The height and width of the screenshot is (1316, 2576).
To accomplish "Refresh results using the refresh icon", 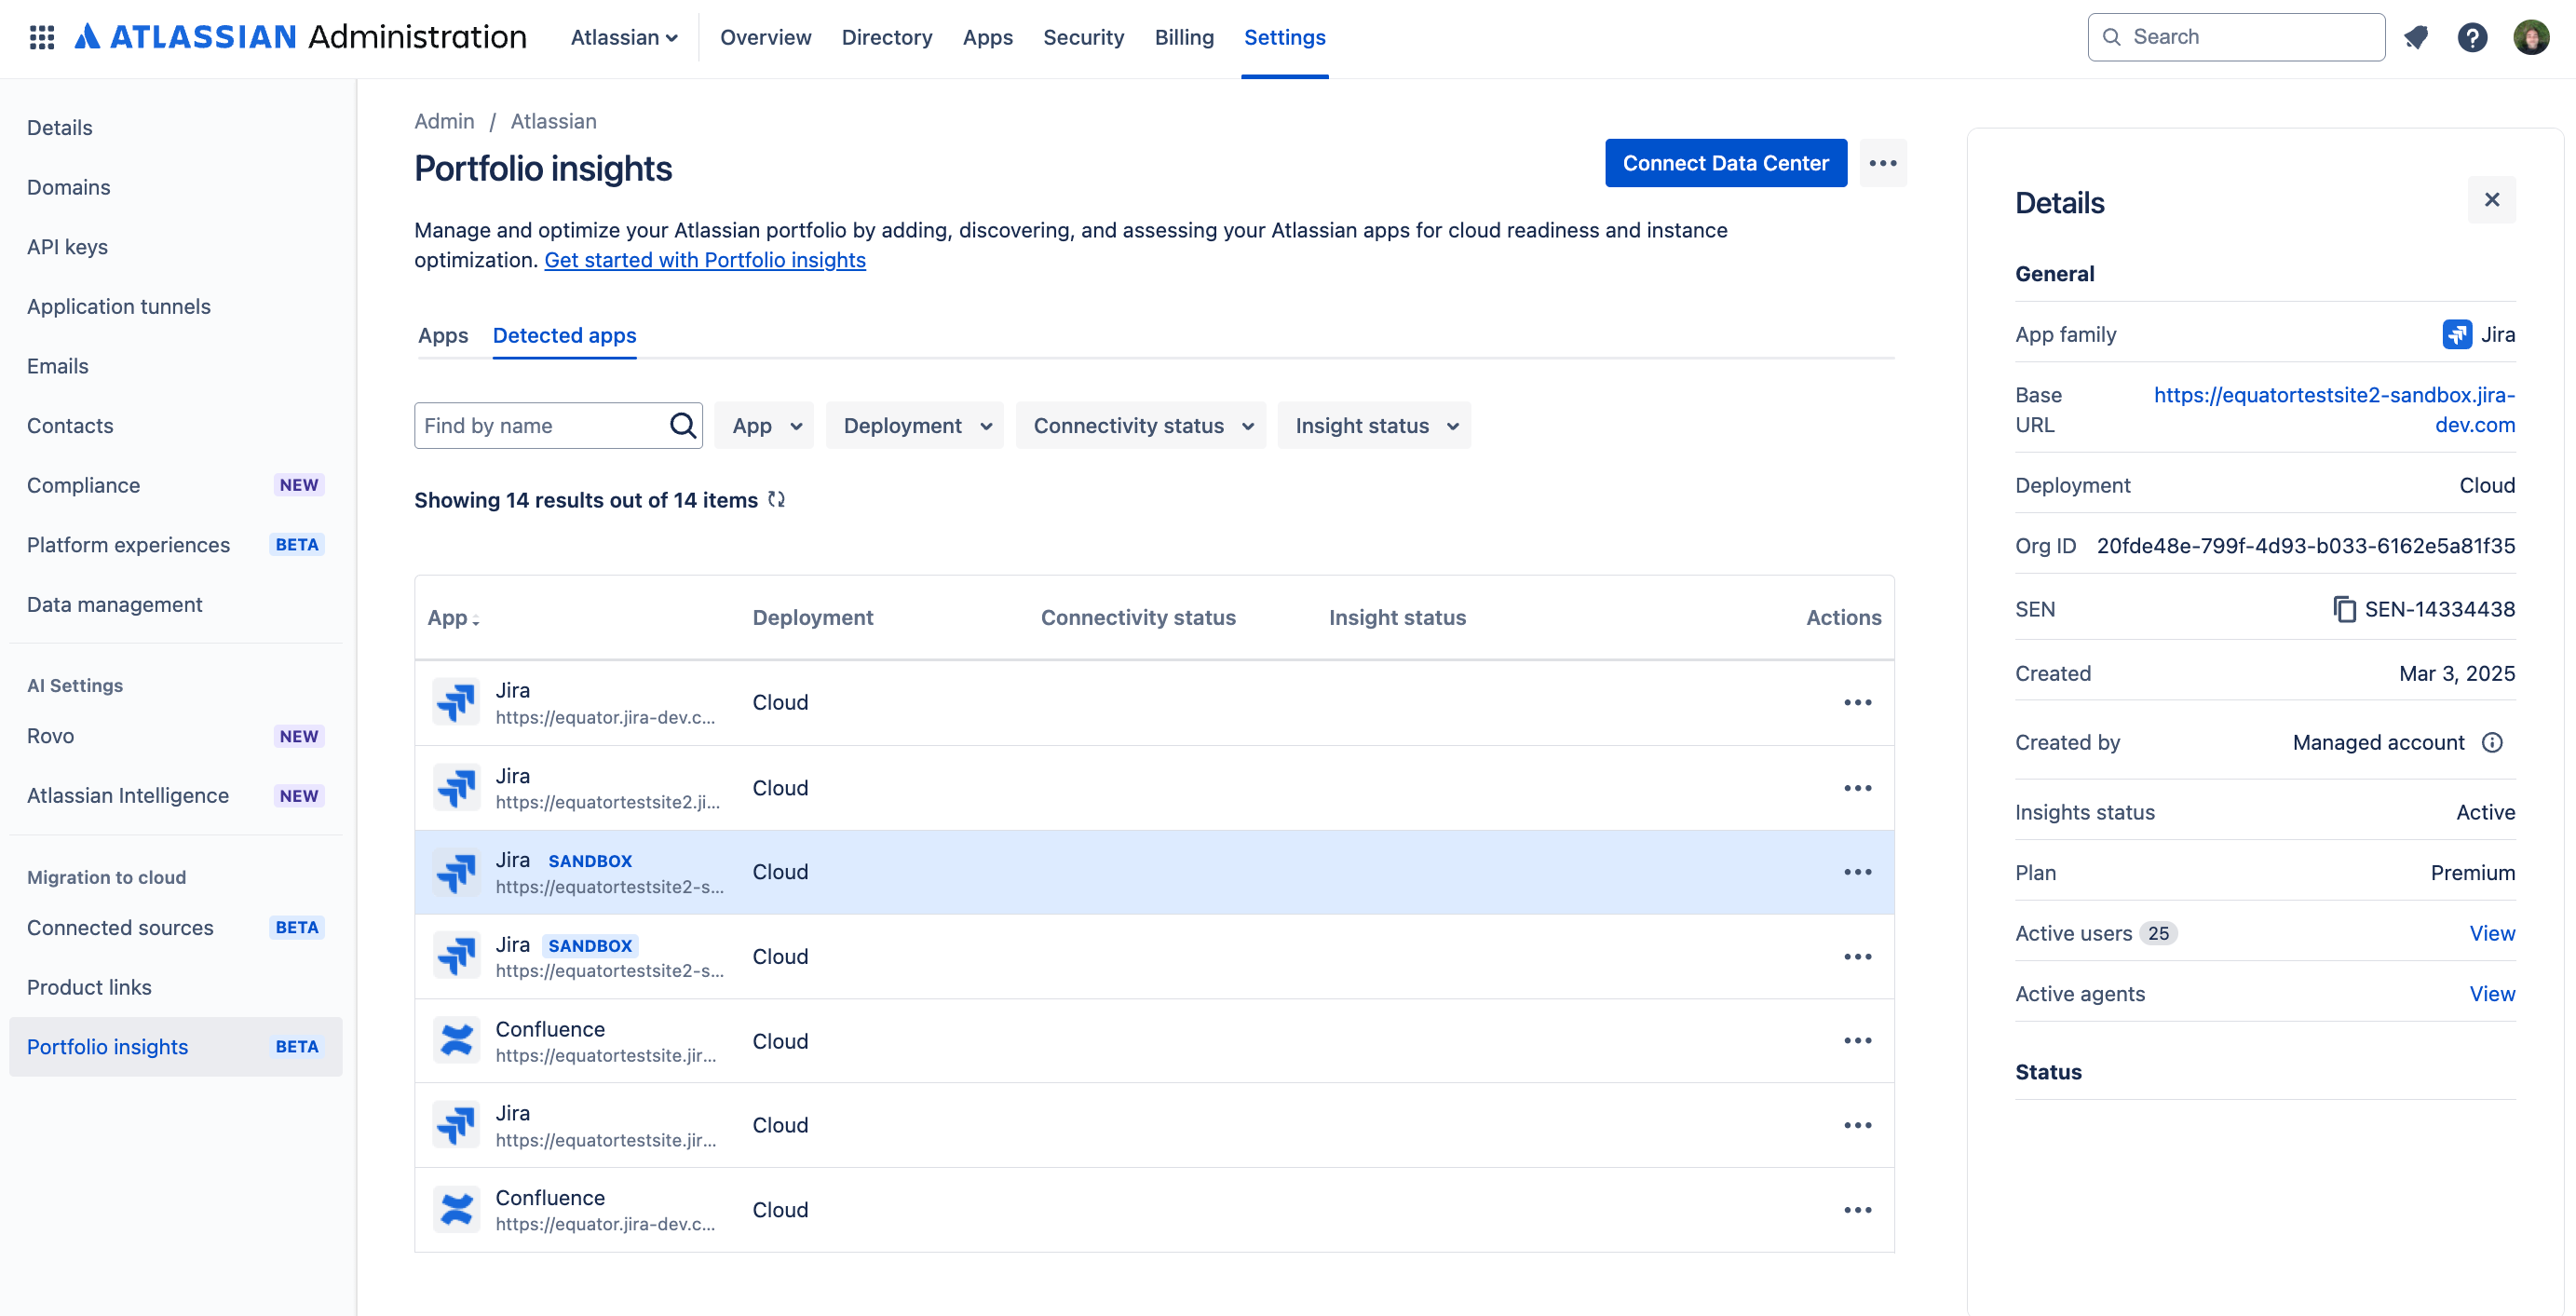I will pyautogui.click(x=776, y=499).
